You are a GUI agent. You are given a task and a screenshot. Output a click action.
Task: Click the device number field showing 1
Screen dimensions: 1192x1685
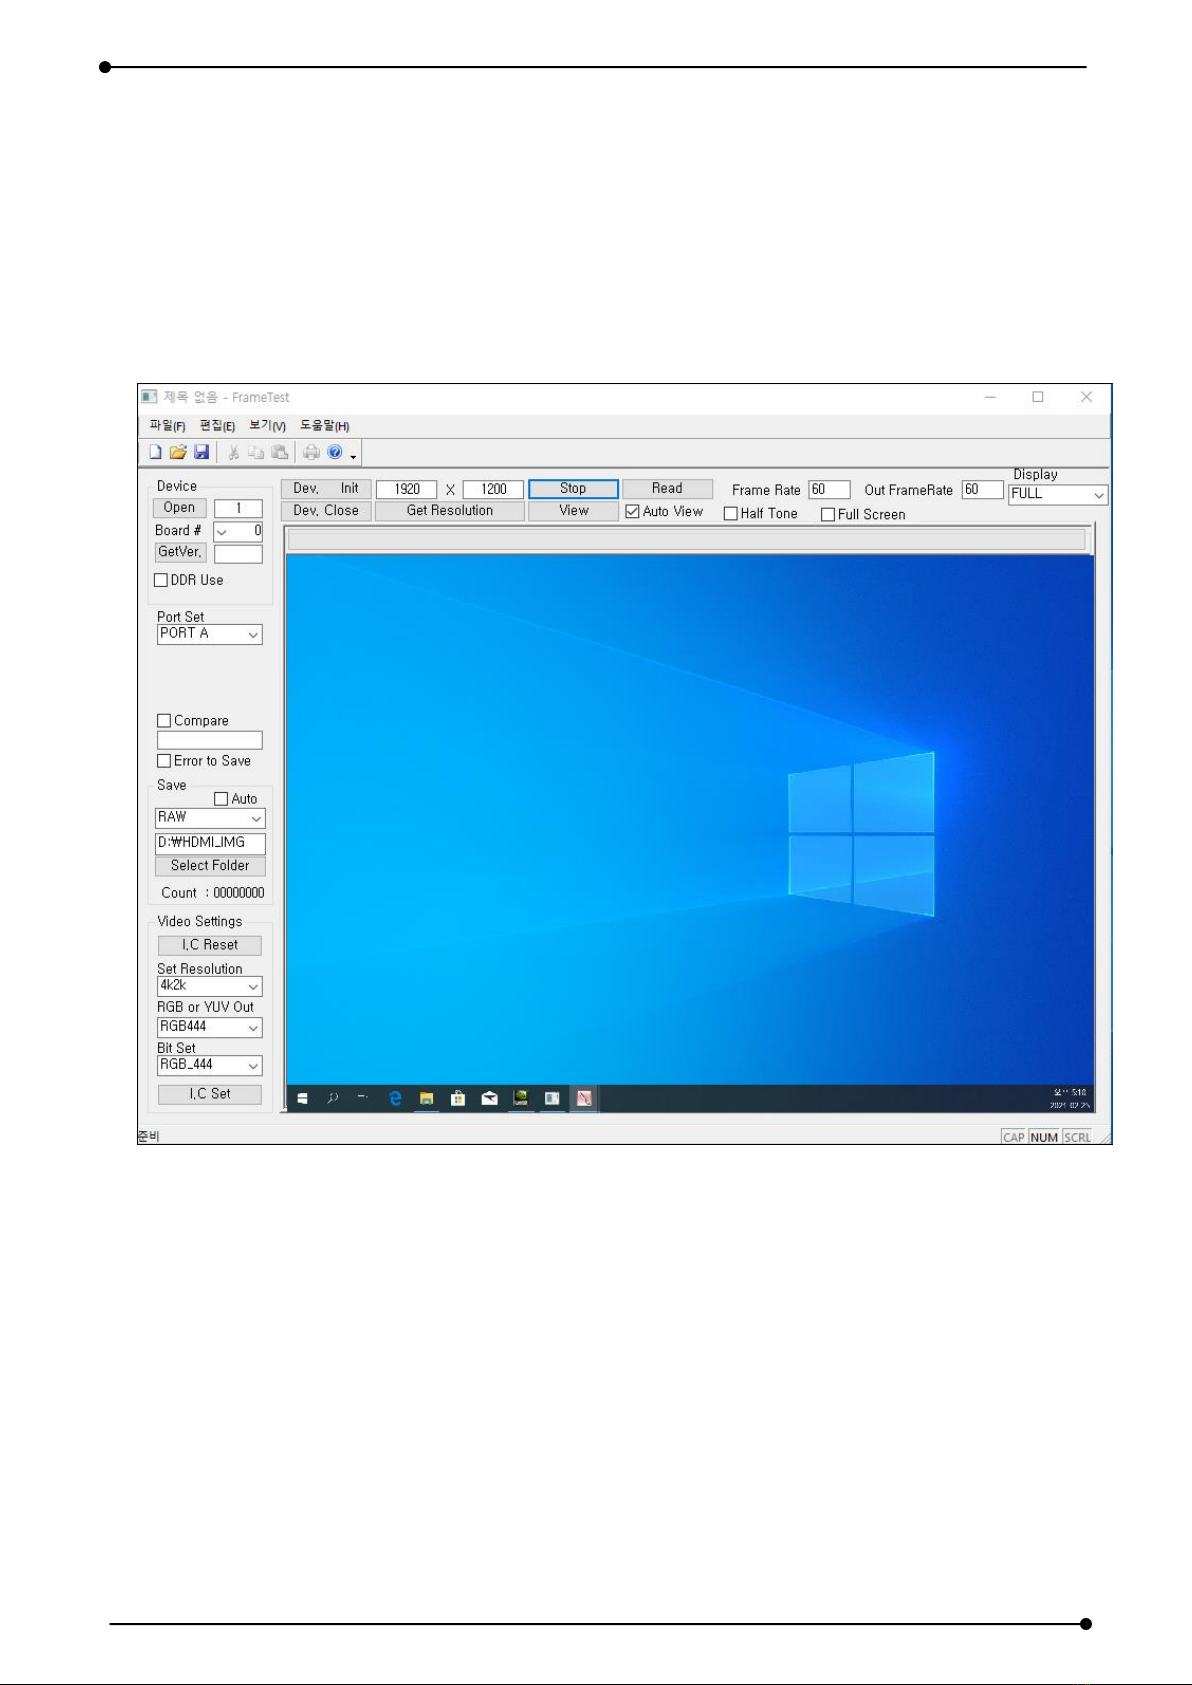click(238, 509)
